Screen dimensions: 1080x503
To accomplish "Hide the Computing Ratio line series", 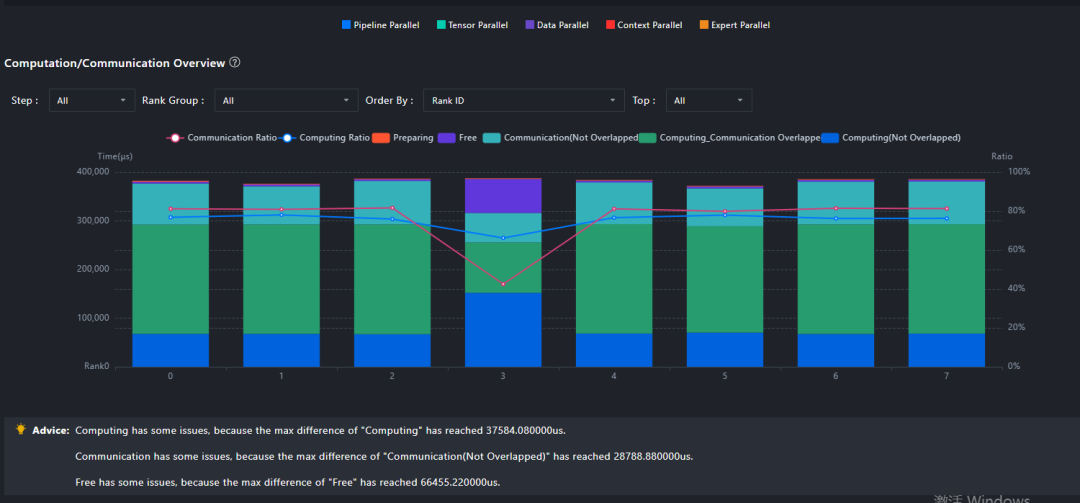I will (x=324, y=138).
